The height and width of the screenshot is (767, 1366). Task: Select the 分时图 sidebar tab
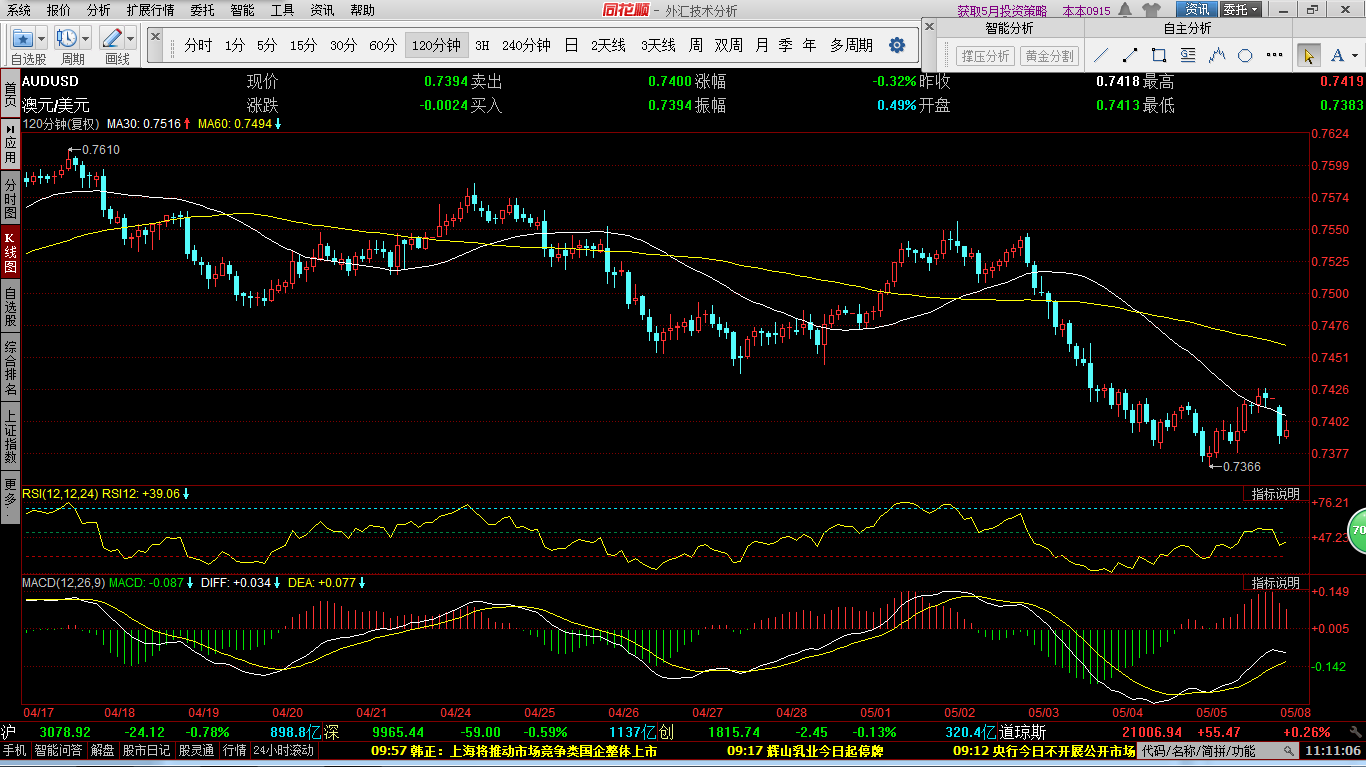pyautogui.click(x=10, y=198)
